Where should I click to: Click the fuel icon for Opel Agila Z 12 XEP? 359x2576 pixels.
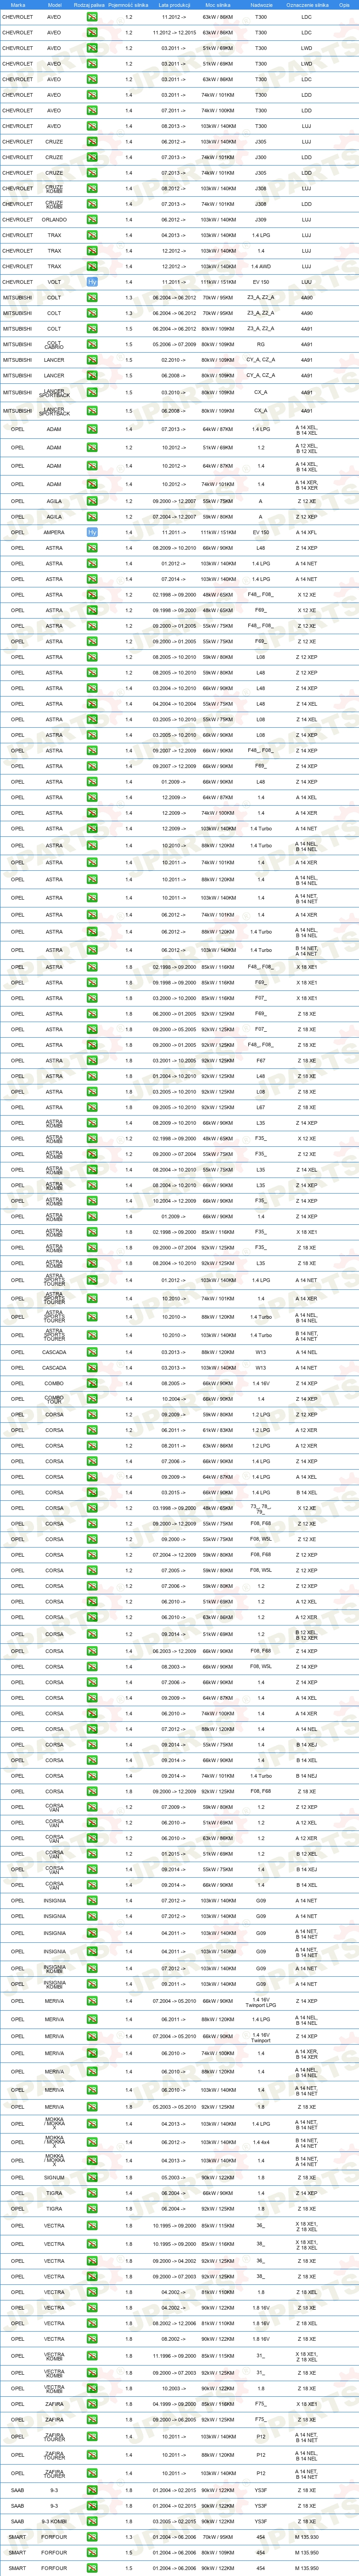click(x=92, y=517)
